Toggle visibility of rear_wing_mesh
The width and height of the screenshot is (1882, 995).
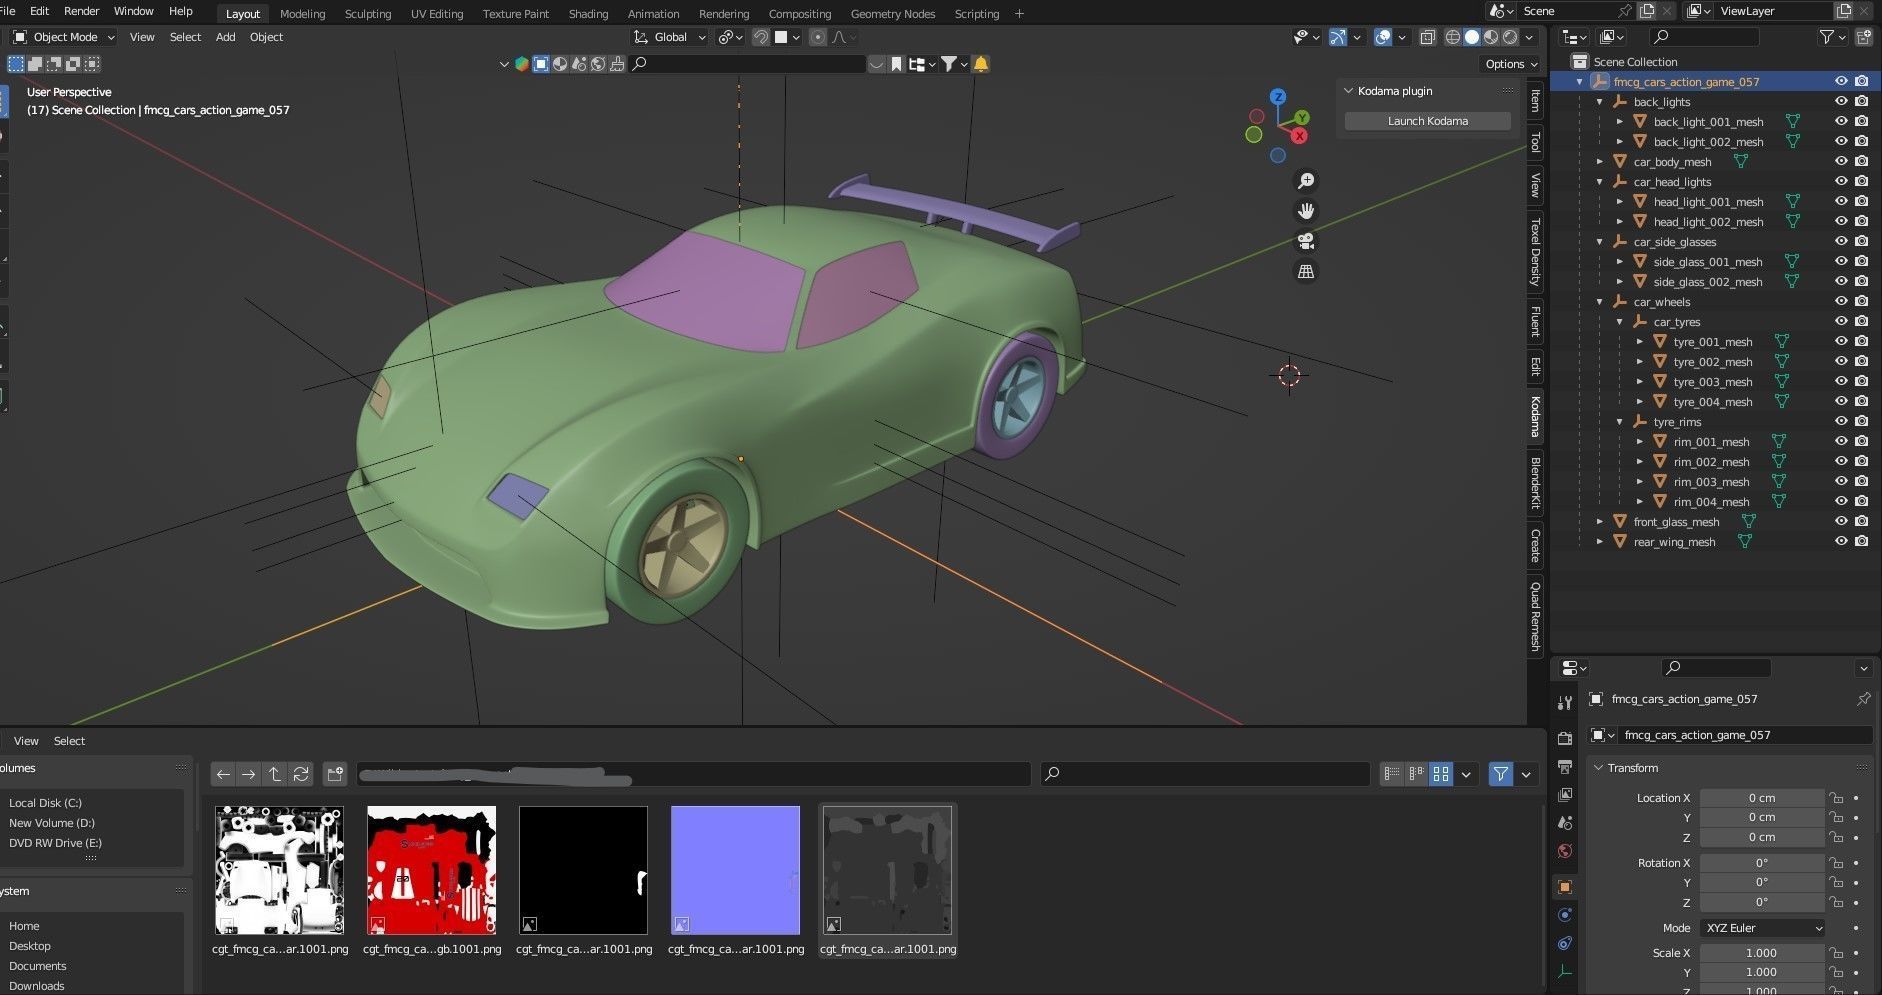tap(1841, 542)
